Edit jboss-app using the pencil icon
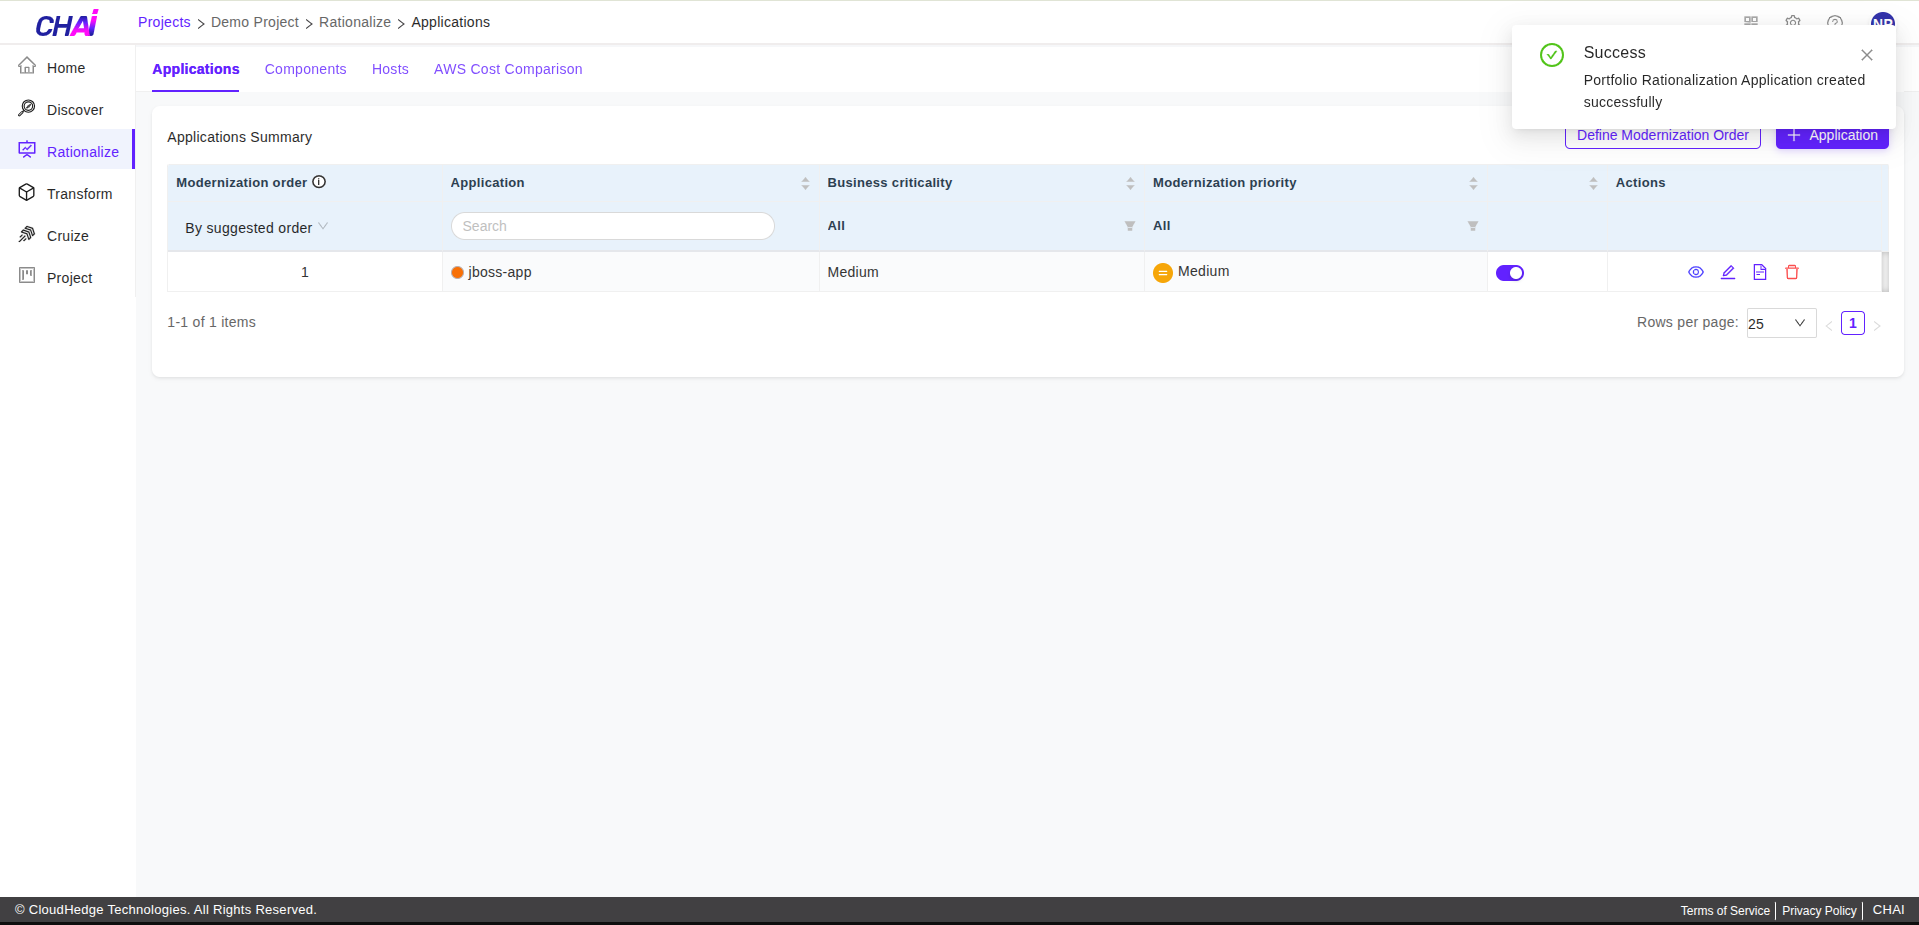The height and width of the screenshot is (925, 1919). point(1727,271)
